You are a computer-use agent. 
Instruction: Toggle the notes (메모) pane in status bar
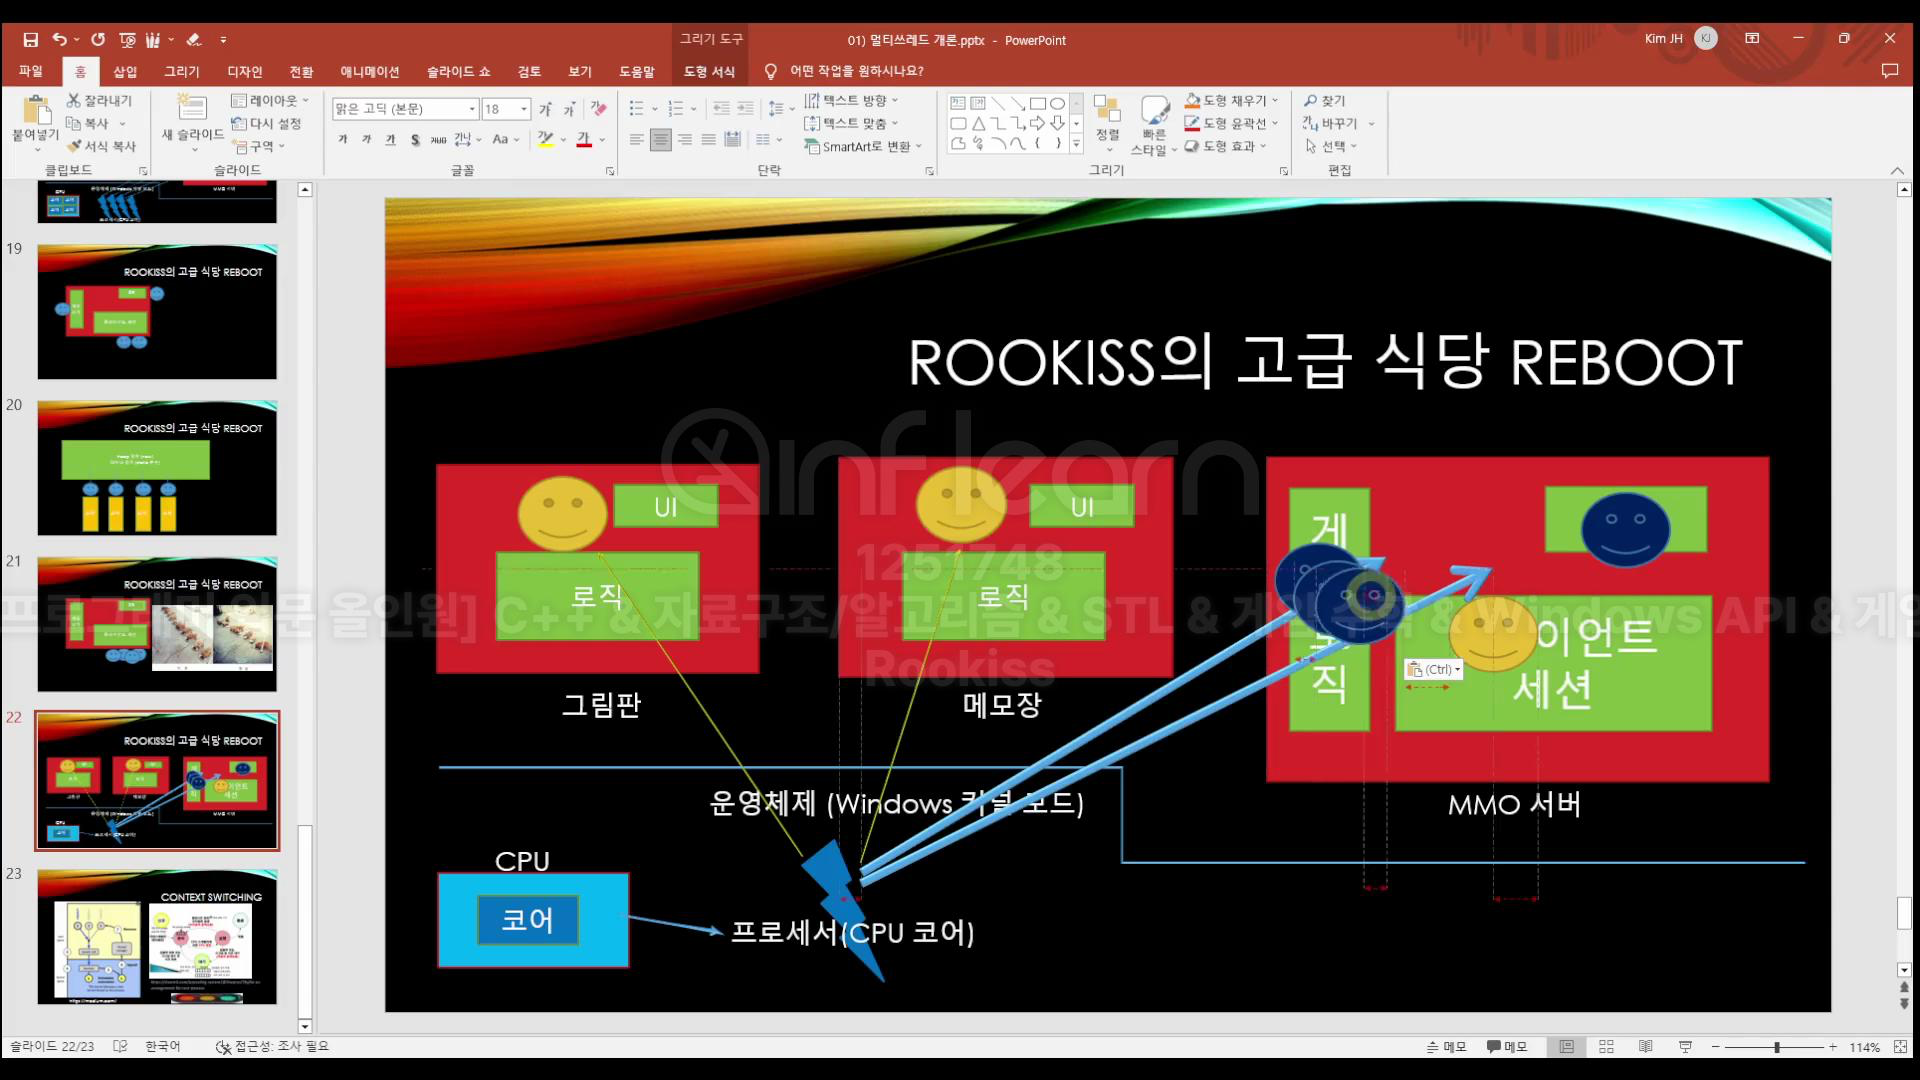pyautogui.click(x=1446, y=1046)
